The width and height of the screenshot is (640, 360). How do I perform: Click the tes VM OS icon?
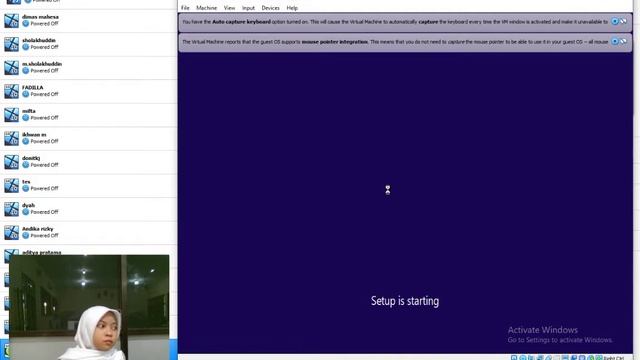tap(11, 186)
